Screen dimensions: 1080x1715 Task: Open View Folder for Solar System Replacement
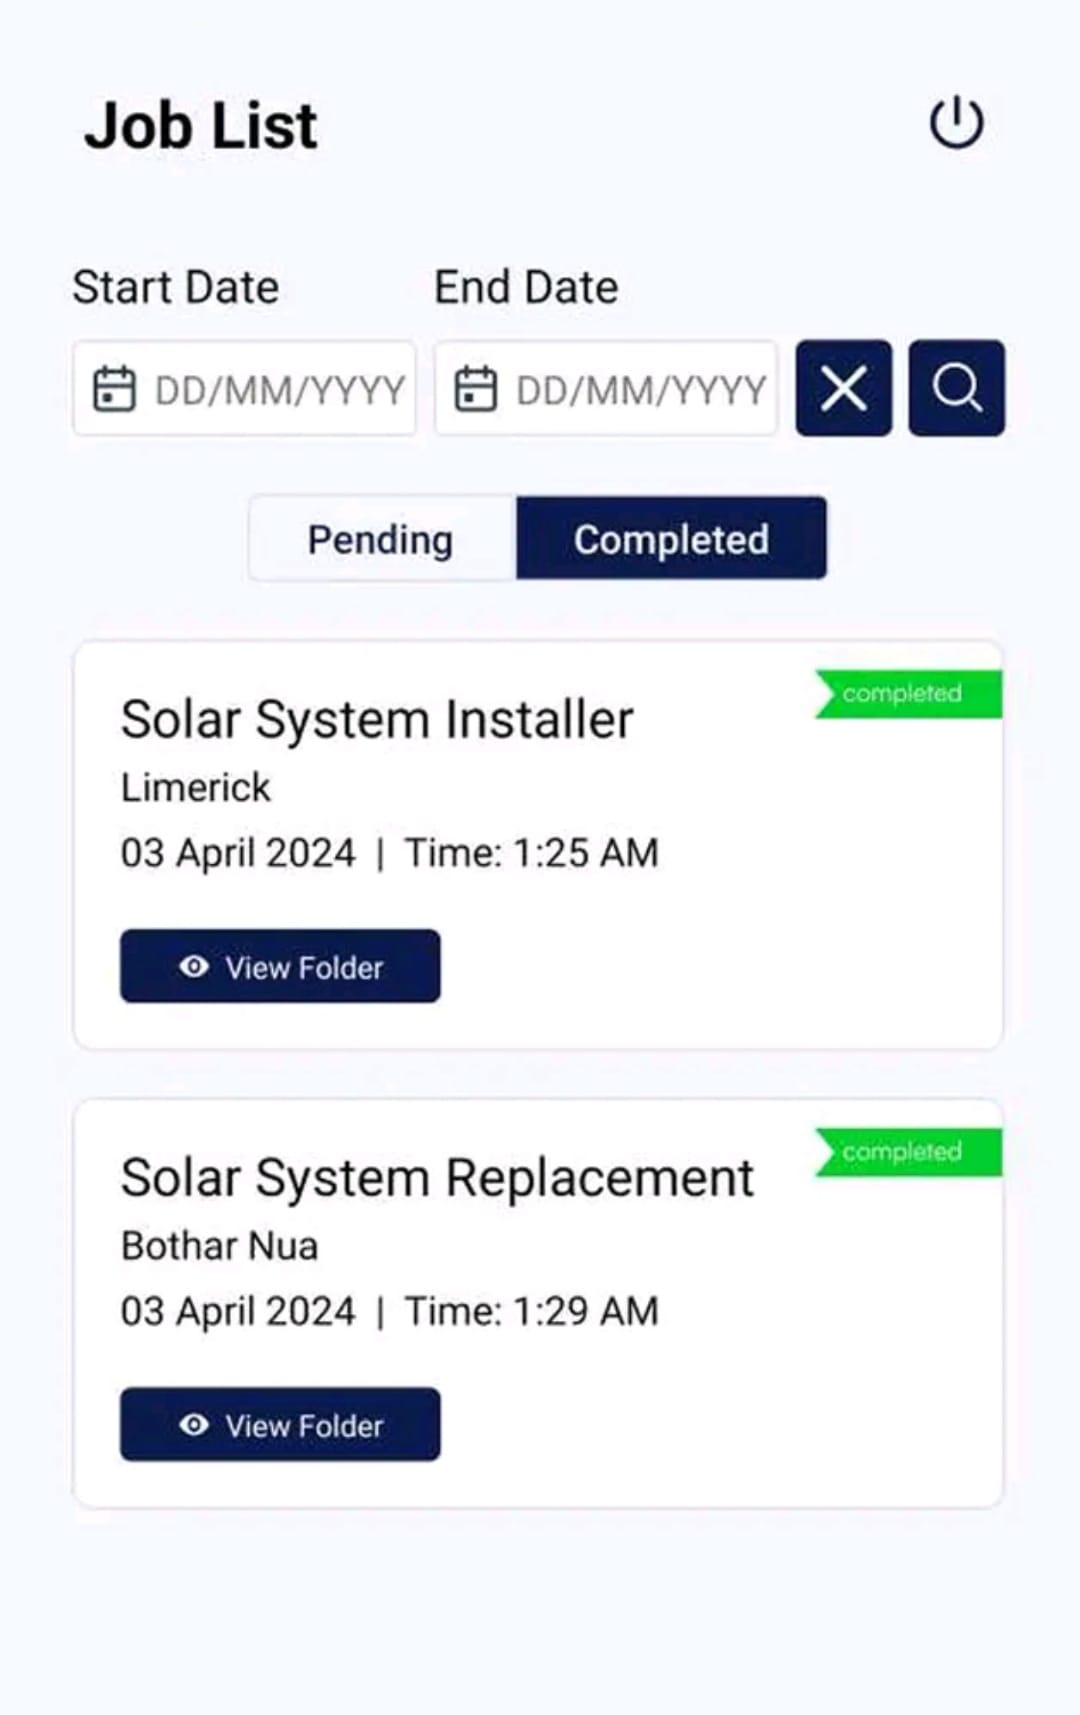[x=280, y=1425]
